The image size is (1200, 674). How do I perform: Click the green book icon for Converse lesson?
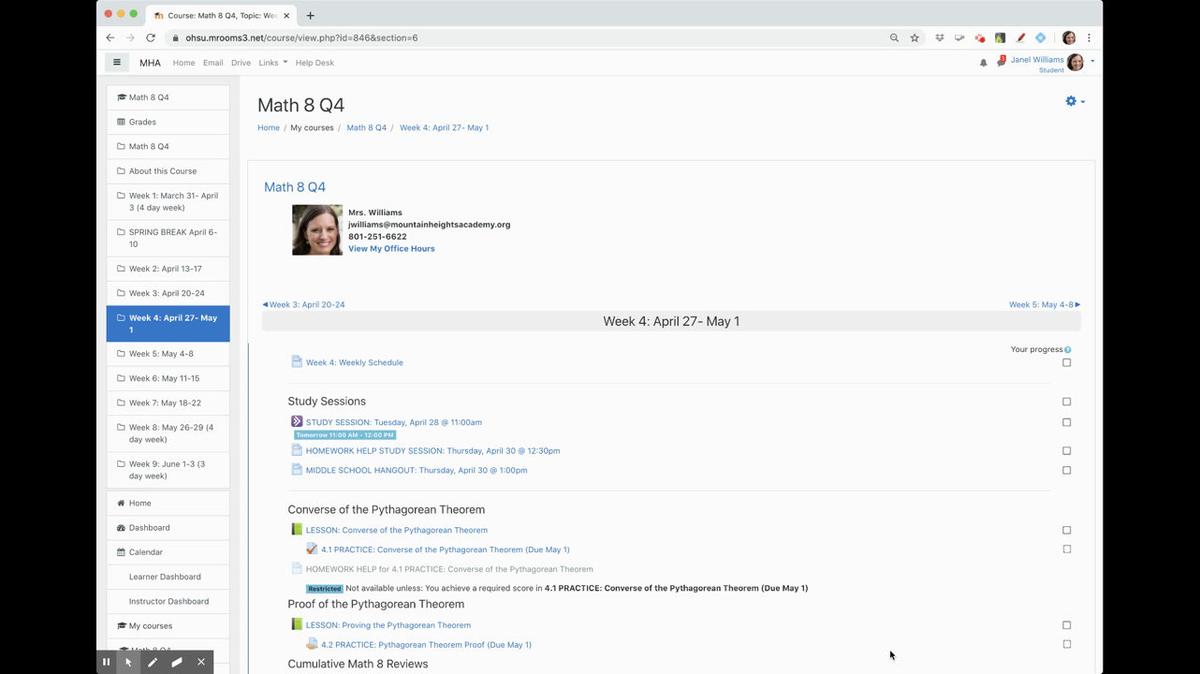[296, 530]
